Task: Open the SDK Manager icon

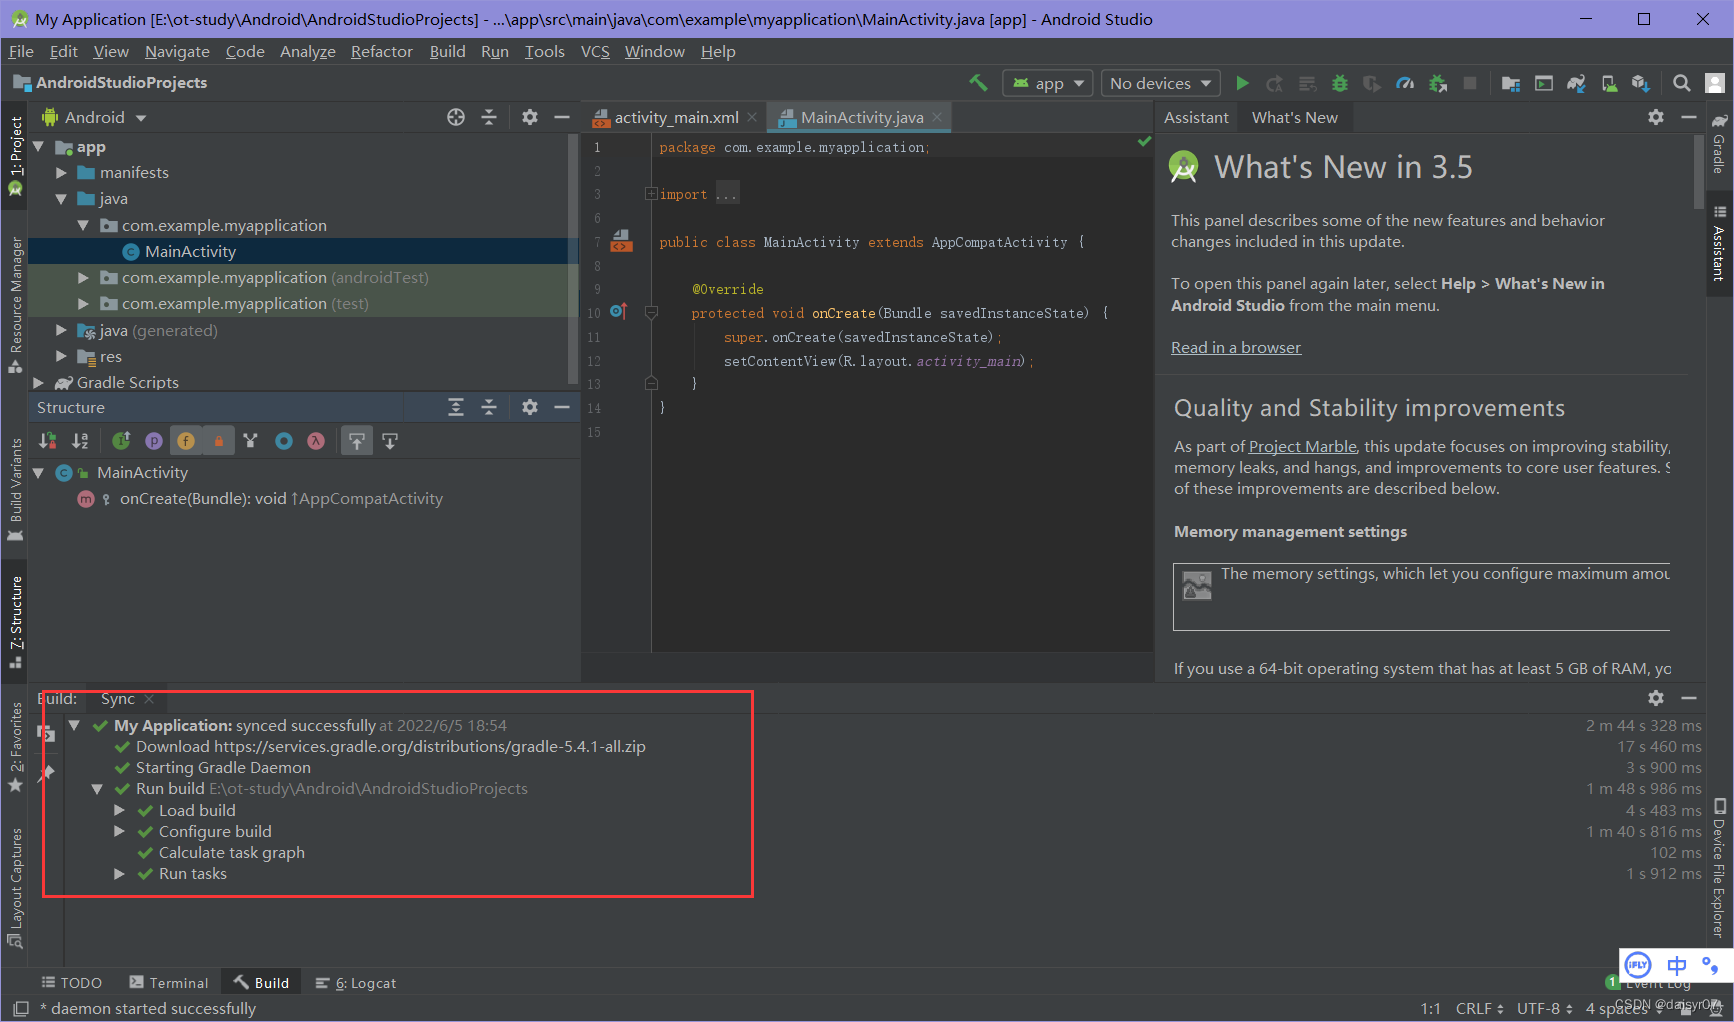Action: tap(1641, 83)
